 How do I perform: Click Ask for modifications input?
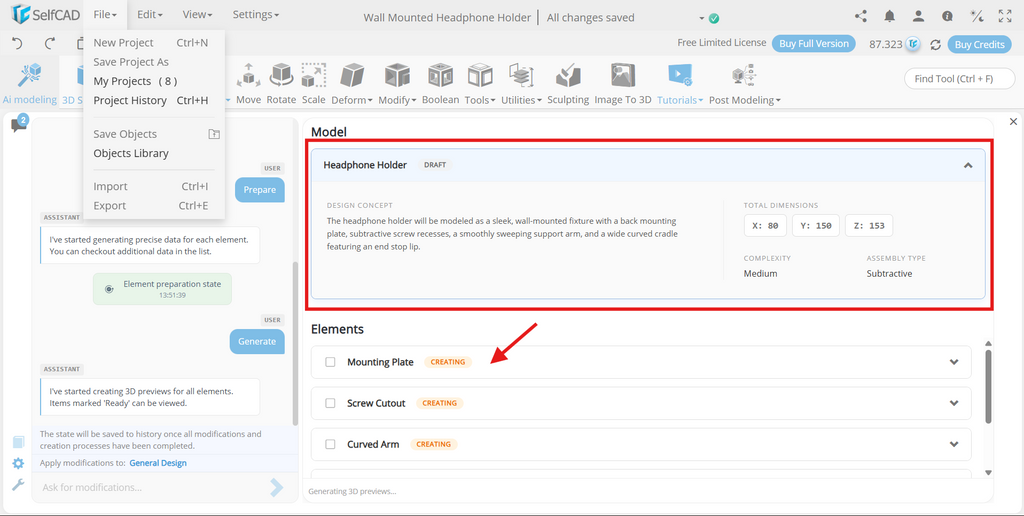click(152, 487)
